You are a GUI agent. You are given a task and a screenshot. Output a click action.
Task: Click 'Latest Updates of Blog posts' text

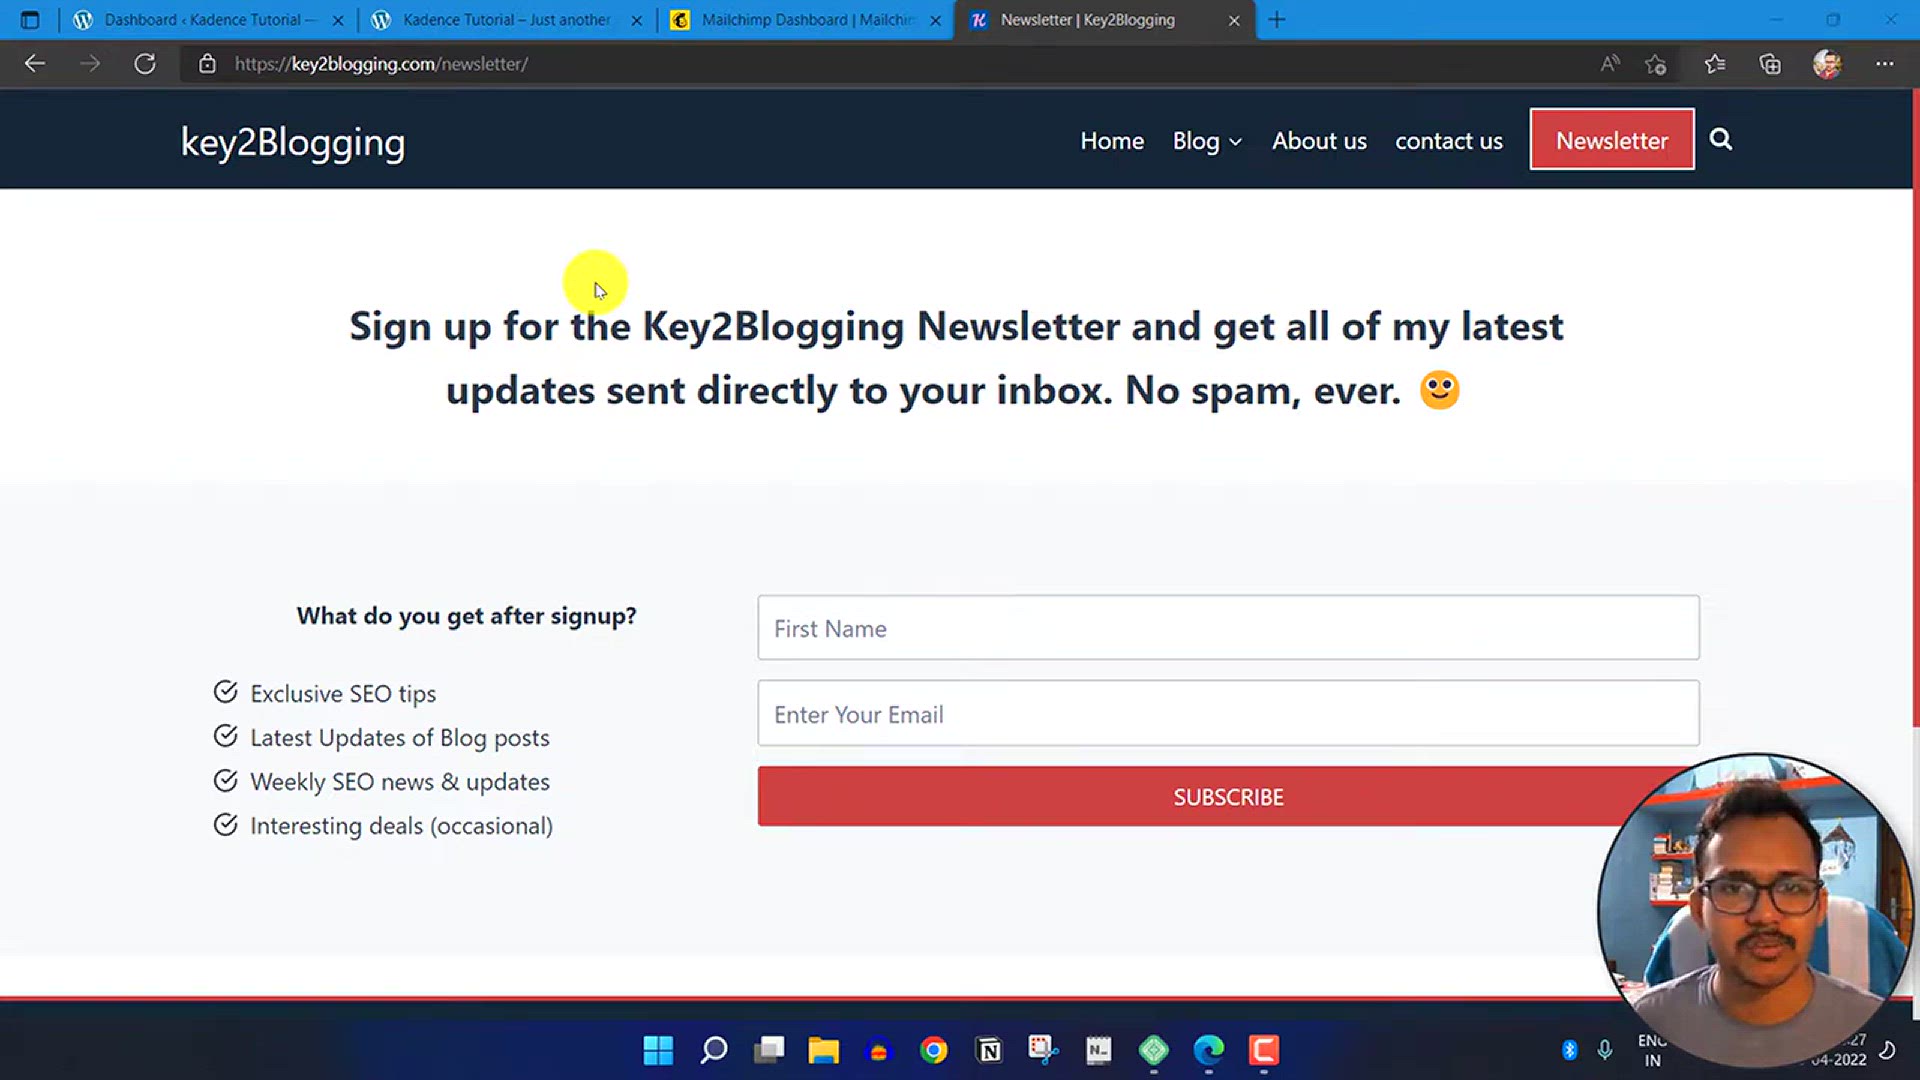400,738
